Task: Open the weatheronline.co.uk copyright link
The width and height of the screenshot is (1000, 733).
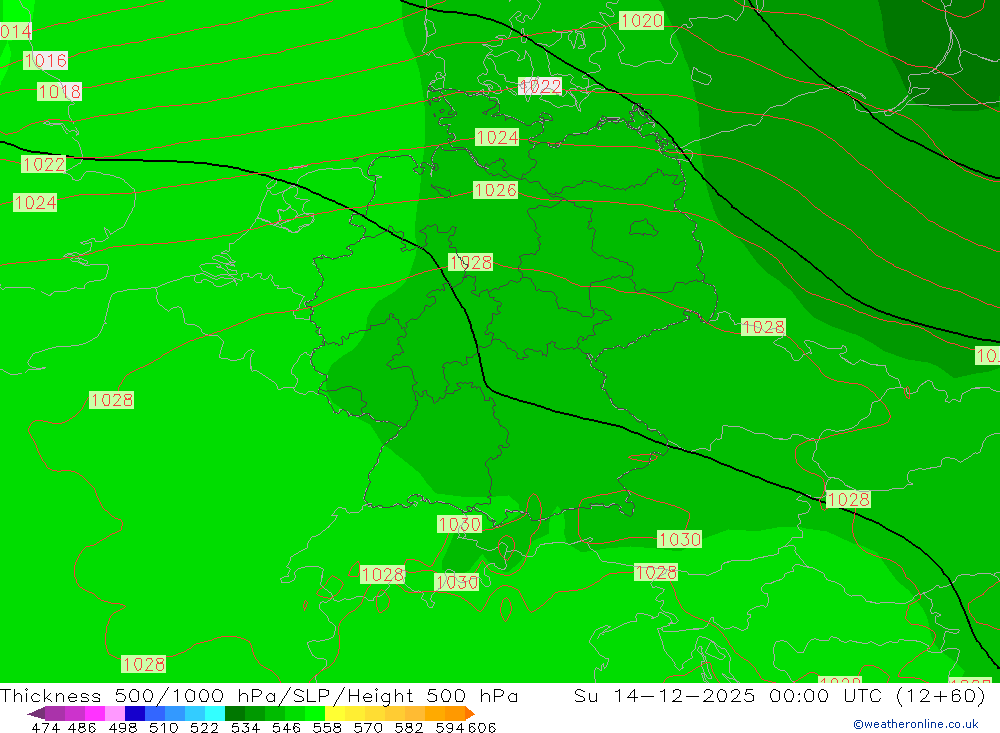Action: [915, 724]
